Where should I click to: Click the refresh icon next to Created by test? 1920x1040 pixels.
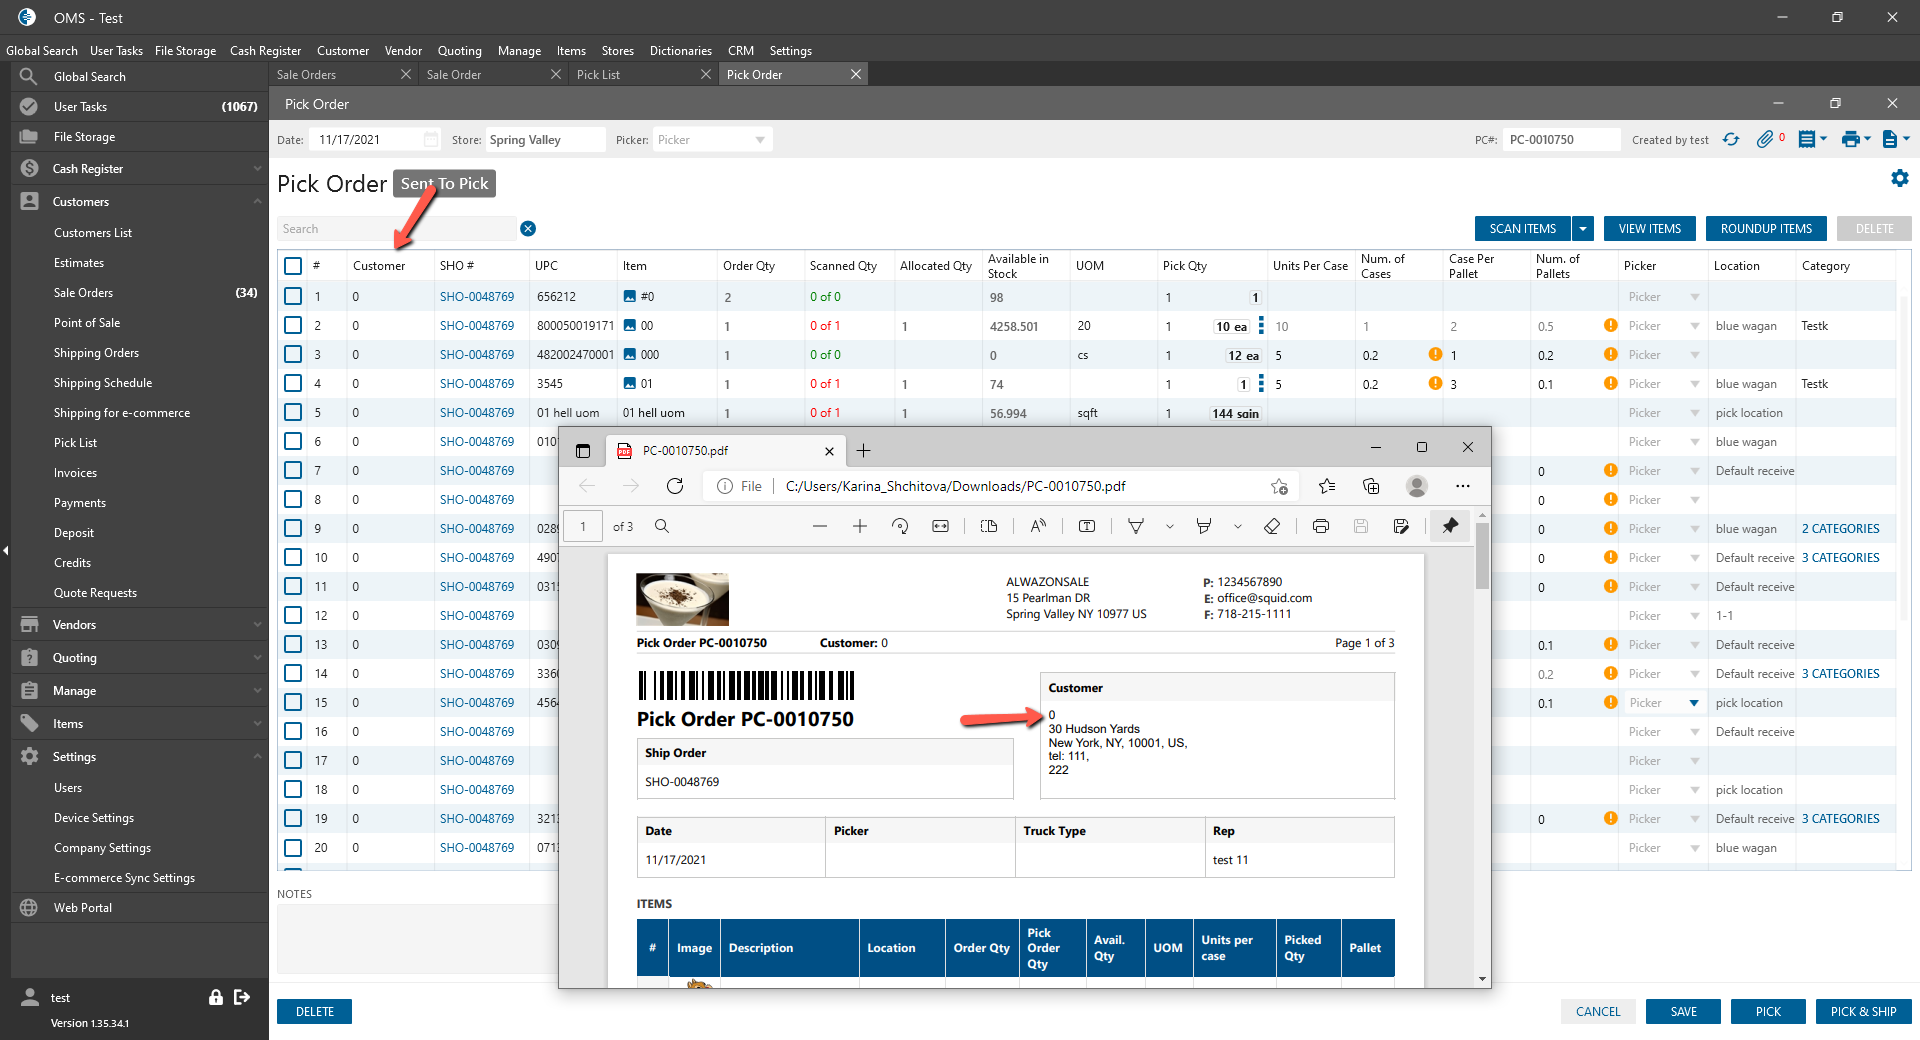point(1731,140)
